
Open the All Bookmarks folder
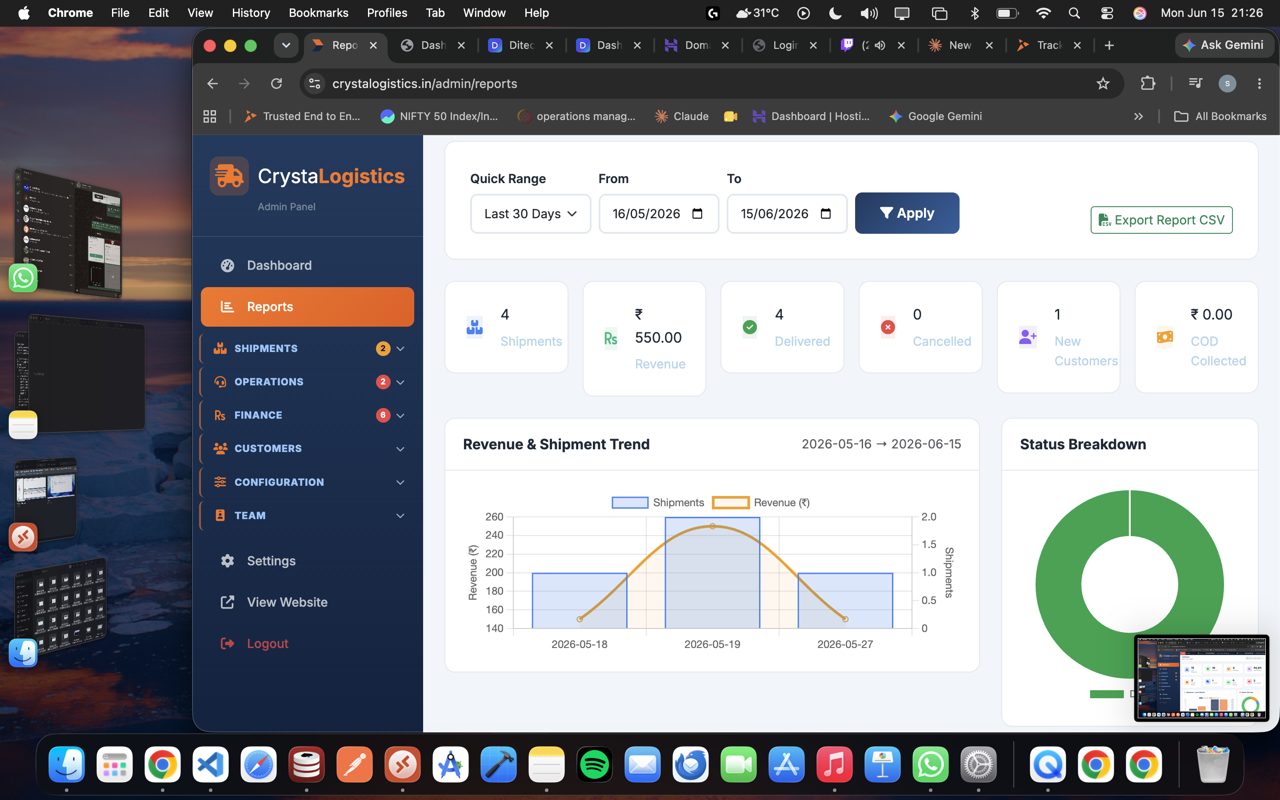[x=1220, y=116]
